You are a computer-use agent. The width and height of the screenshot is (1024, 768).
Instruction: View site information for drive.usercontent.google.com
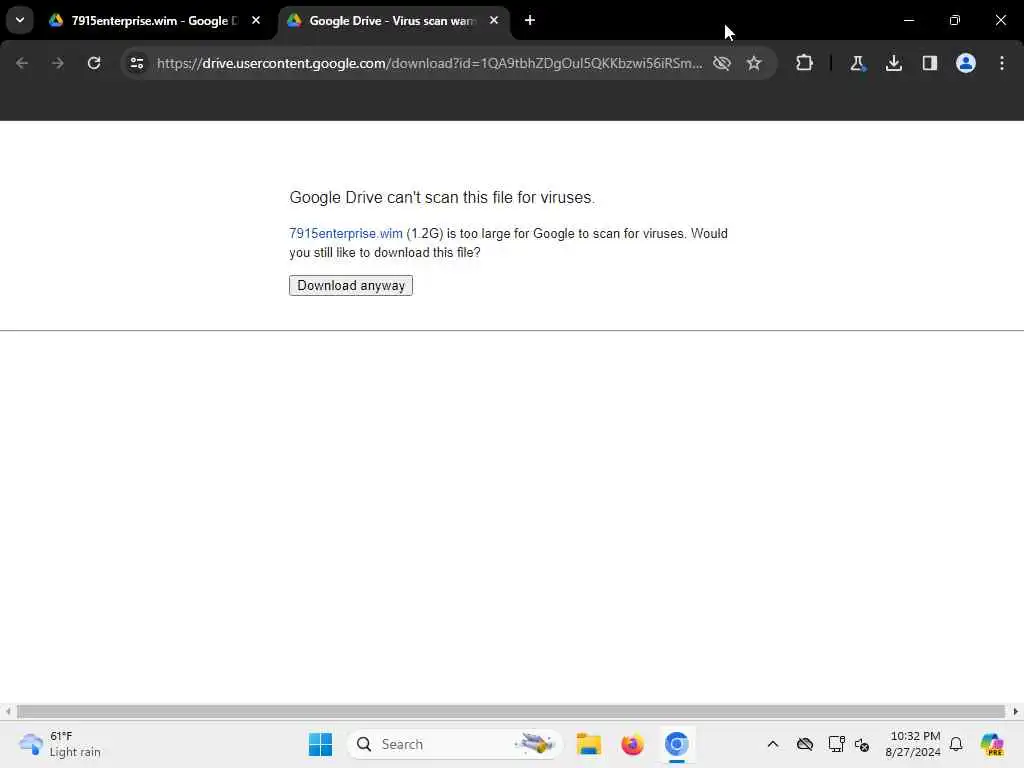pos(136,63)
